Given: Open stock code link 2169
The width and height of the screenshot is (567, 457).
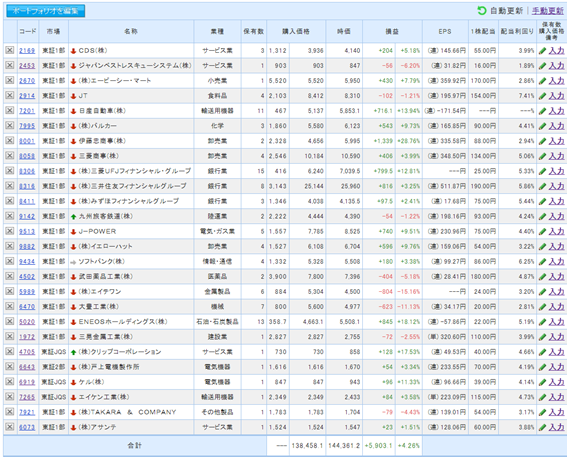Looking at the screenshot, I should point(27,51).
